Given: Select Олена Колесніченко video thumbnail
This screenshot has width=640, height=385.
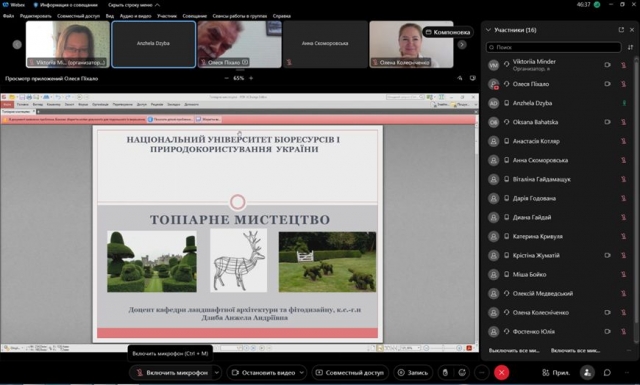Looking at the screenshot, I should (411, 44).
